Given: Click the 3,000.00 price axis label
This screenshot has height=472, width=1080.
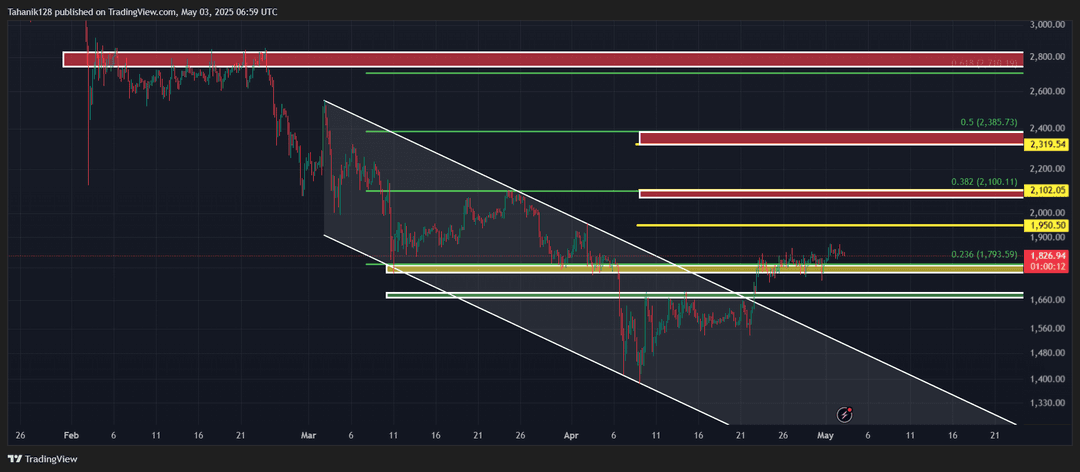Looking at the screenshot, I should pyautogui.click(x=1047, y=24).
